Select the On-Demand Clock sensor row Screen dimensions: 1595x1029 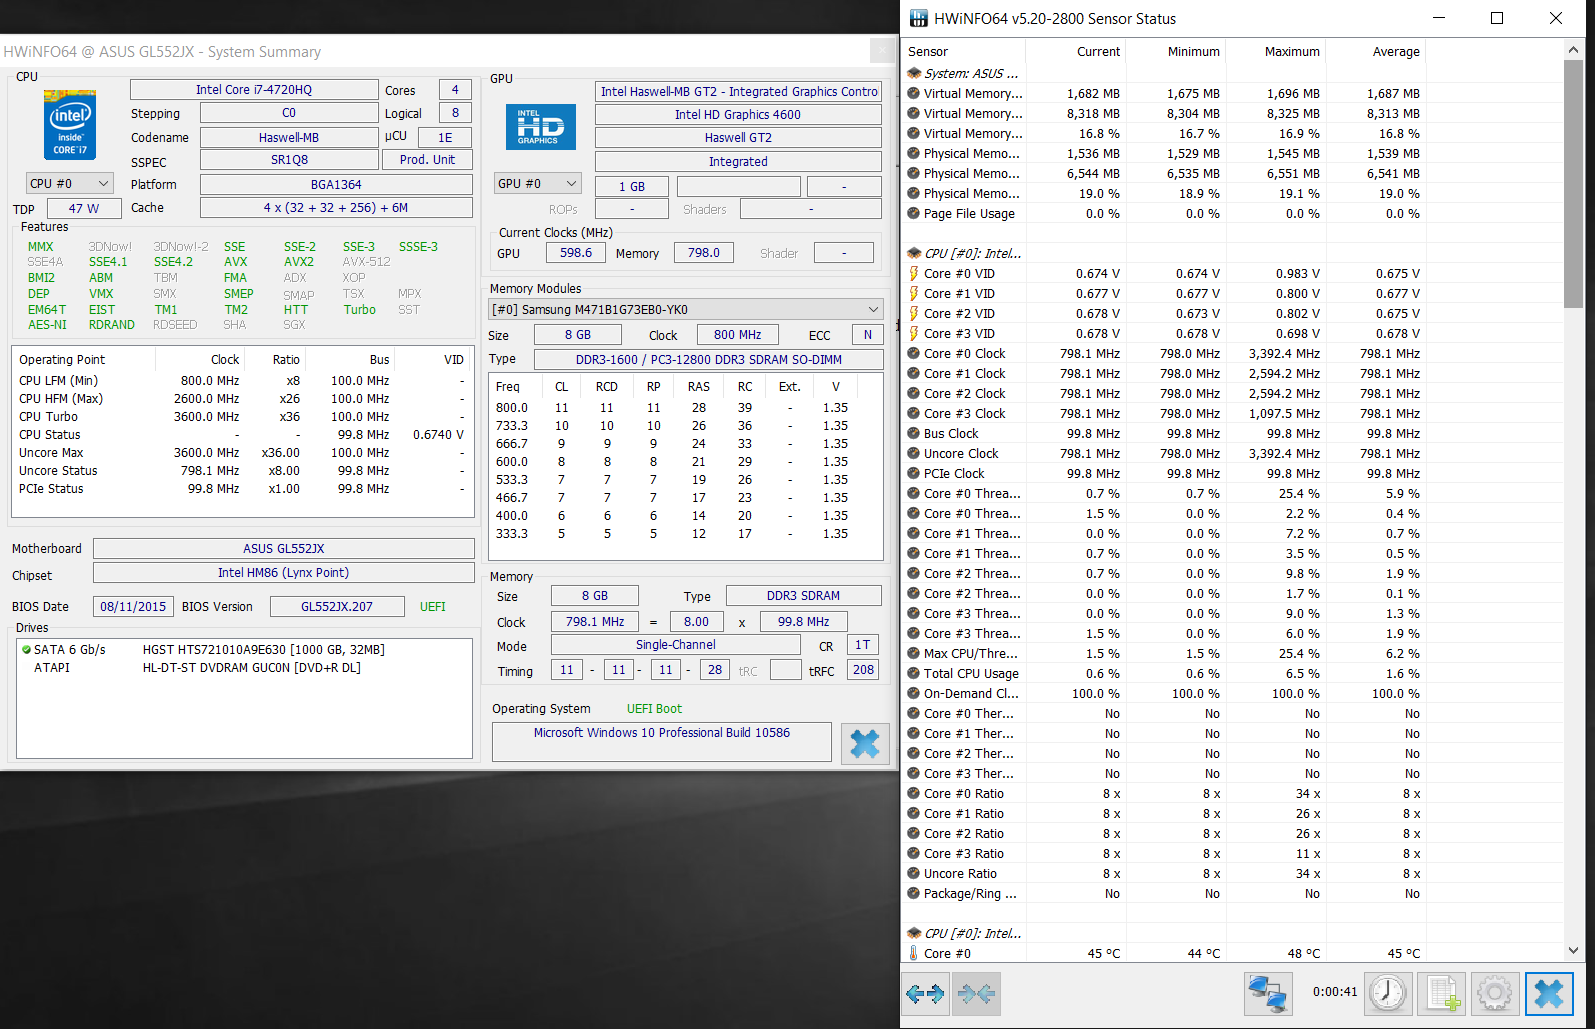click(1164, 693)
